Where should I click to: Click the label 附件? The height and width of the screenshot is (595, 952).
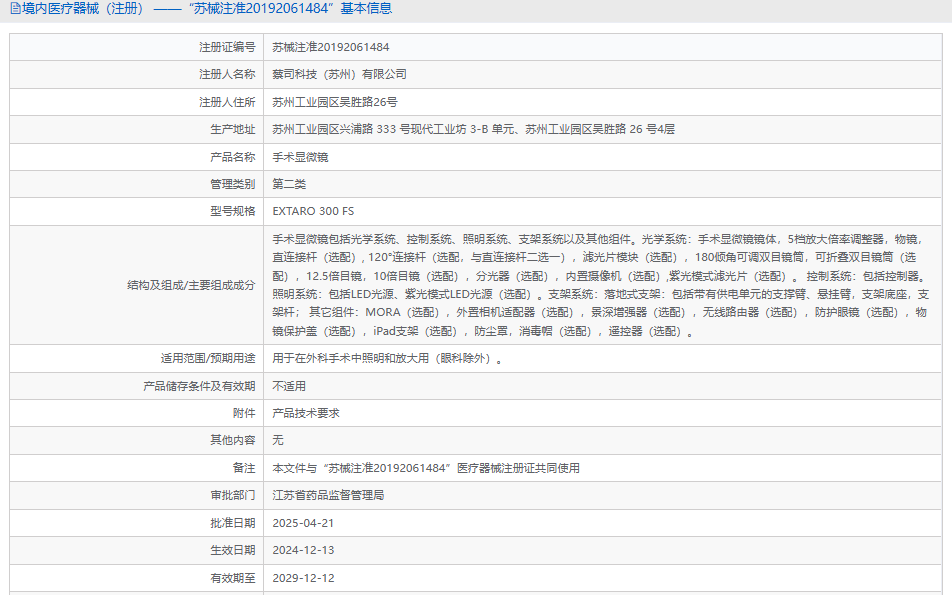click(x=244, y=413)
